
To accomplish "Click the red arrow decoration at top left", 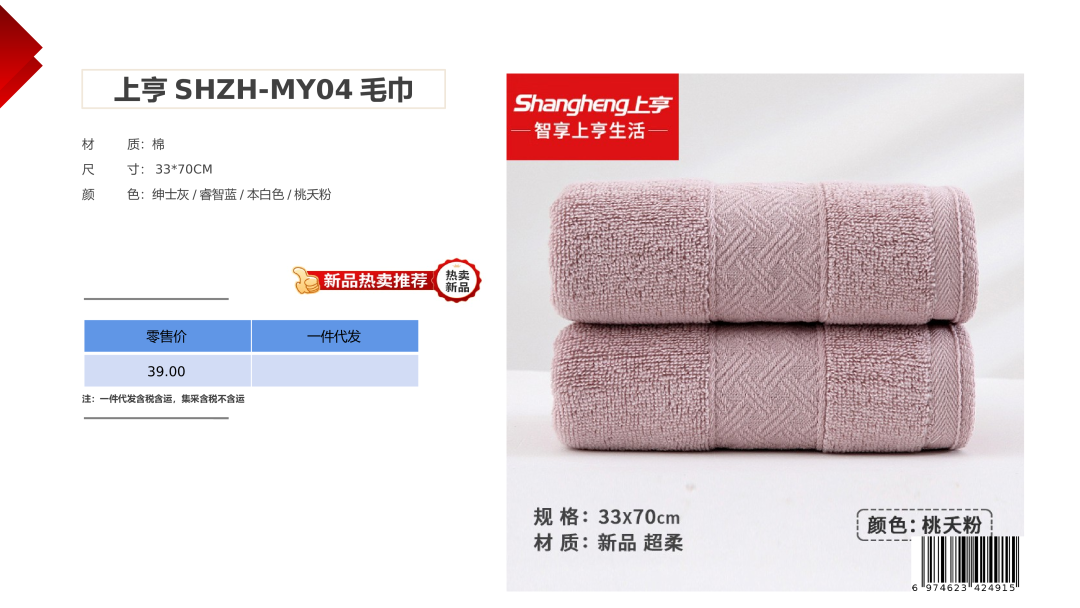I will pyautogui.click(x=20, y=56).
